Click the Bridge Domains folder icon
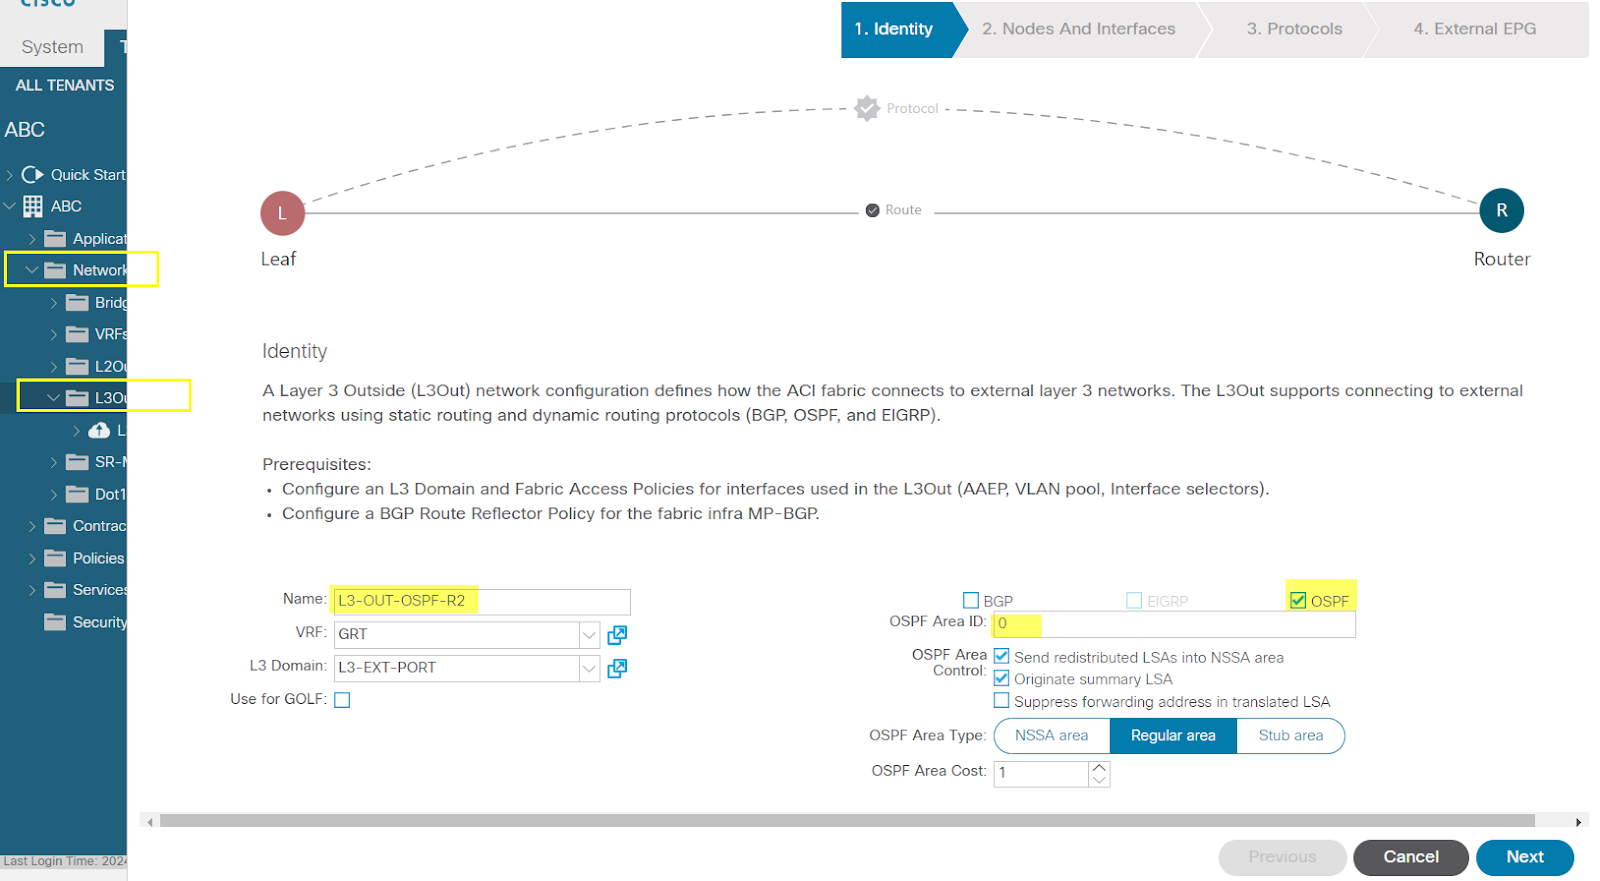This screenshot has width=1600, height=881. click(x=77, y=302)
